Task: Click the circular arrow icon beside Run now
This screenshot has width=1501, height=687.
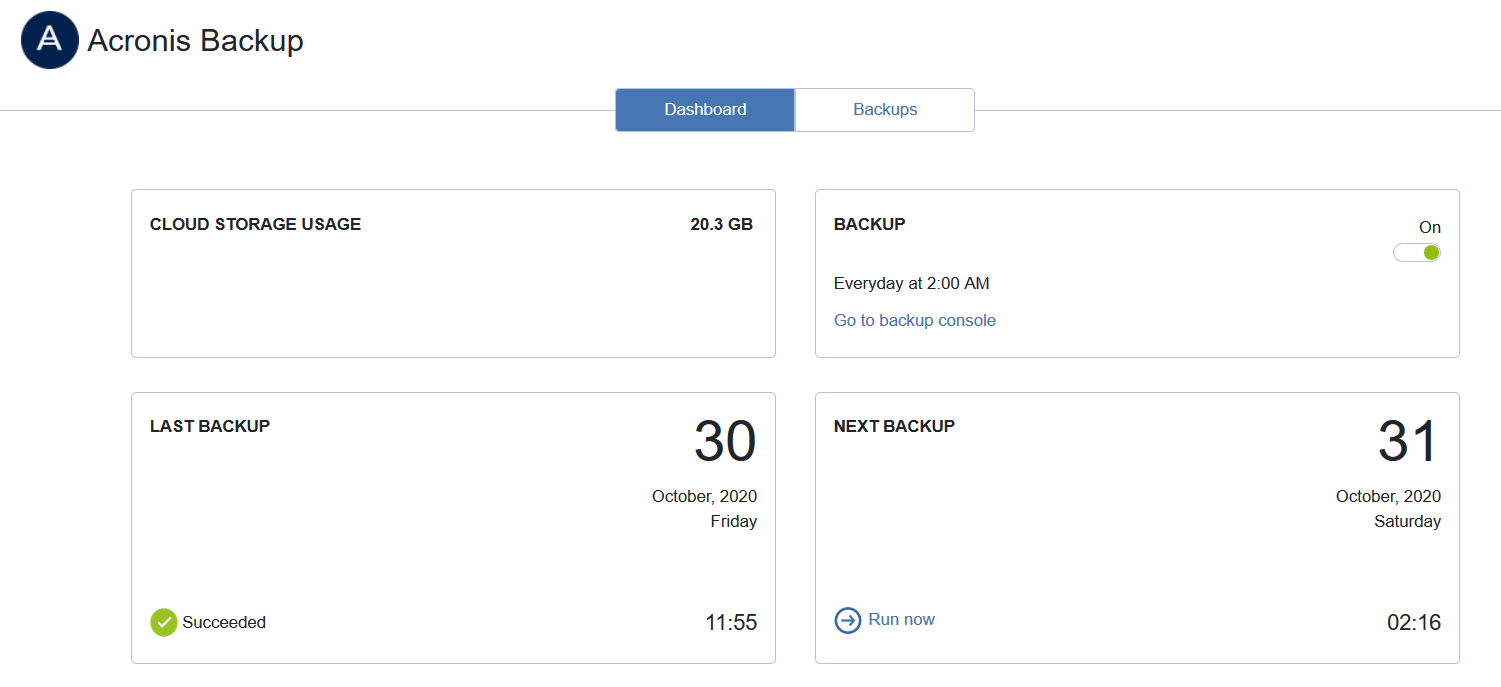Action: 847,620
